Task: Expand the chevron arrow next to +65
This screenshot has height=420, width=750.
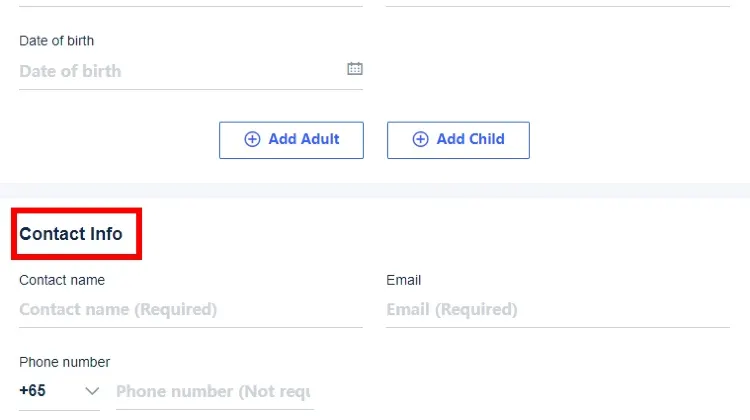Action: (x=92, y=391)
